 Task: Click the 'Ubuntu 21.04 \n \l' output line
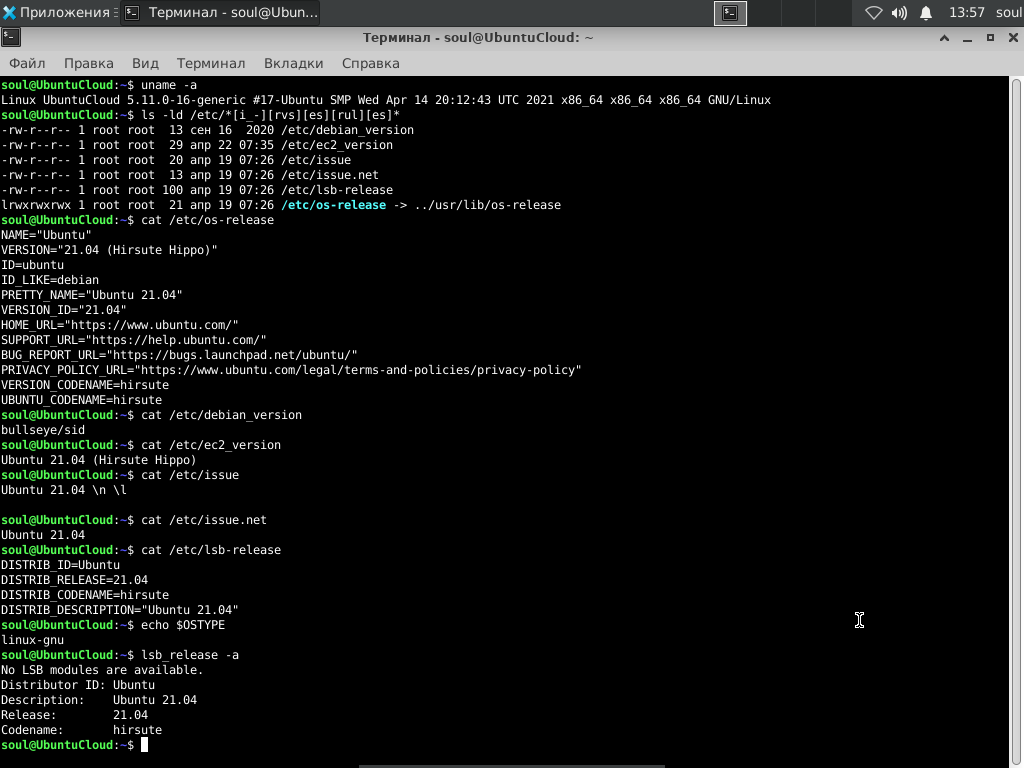coord(64,490)
